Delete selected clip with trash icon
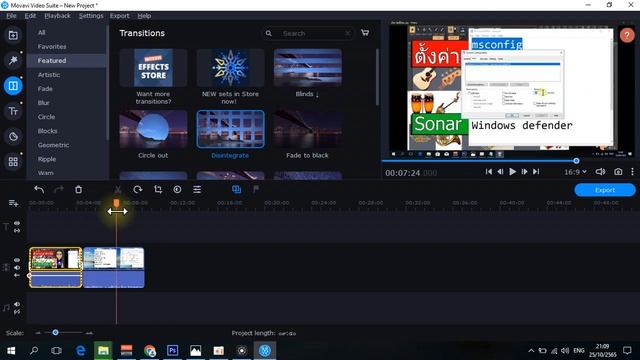Viewport: 640px width, 360px height. click(x=78, y=189)
